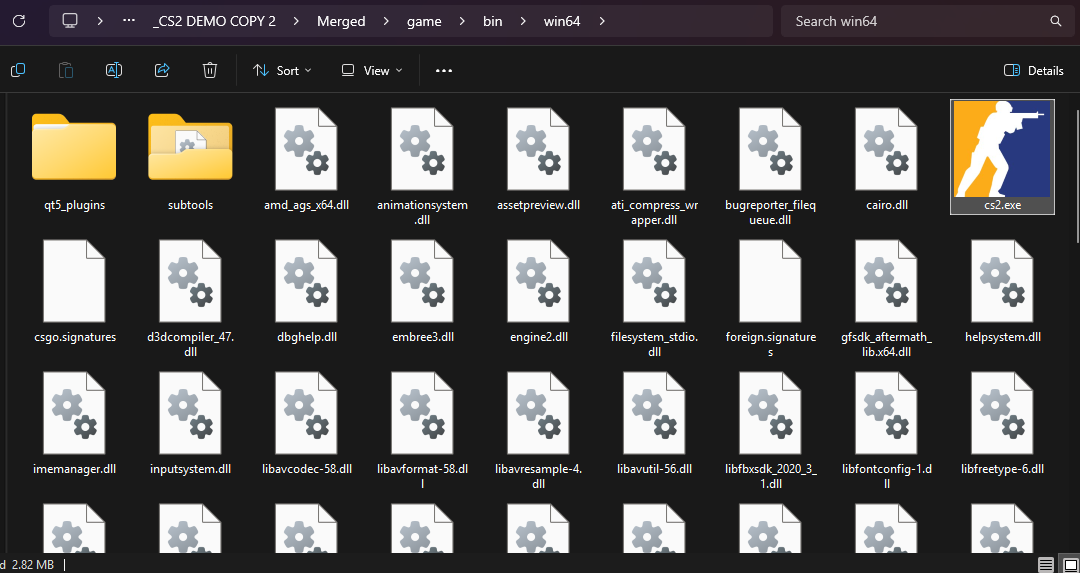Expand the chevron after win64 breadcrumb
This screenshot has height=573, width=1080.
coord(602,21)
